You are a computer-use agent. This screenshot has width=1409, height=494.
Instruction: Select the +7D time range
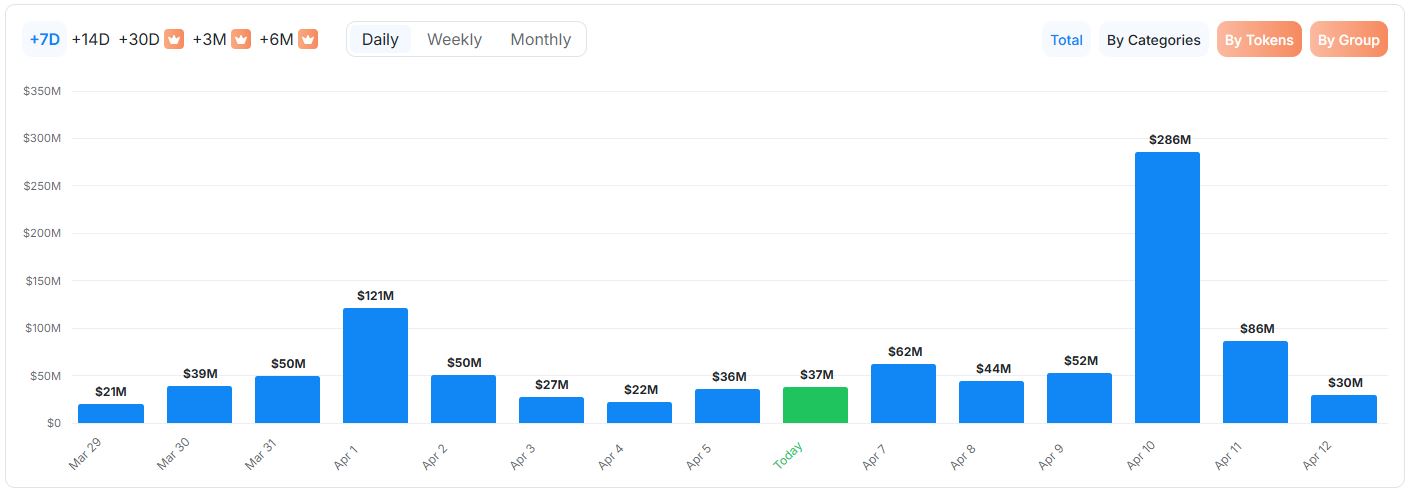pos(45,39)
